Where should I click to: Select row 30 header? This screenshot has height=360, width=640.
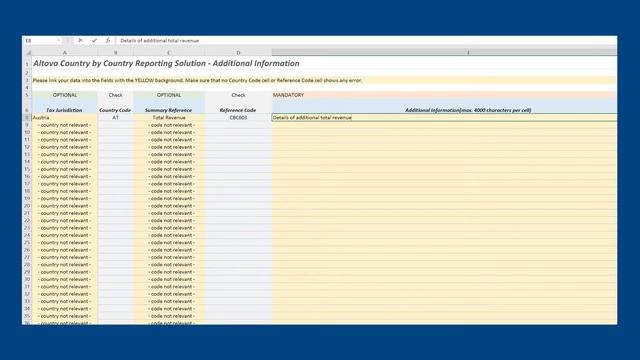pos(27,279)
